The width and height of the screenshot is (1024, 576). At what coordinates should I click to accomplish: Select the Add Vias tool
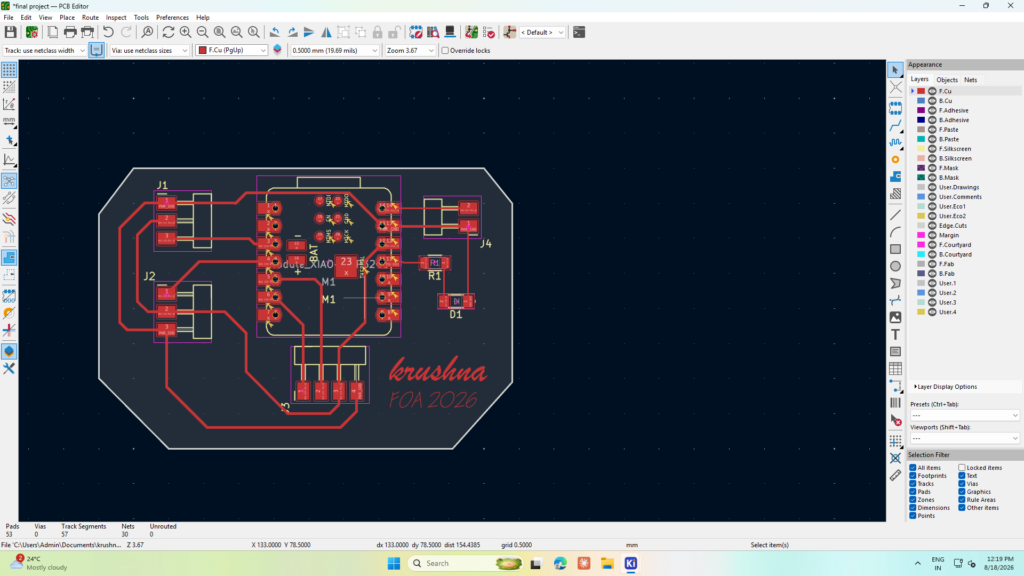tap(895, 159)
